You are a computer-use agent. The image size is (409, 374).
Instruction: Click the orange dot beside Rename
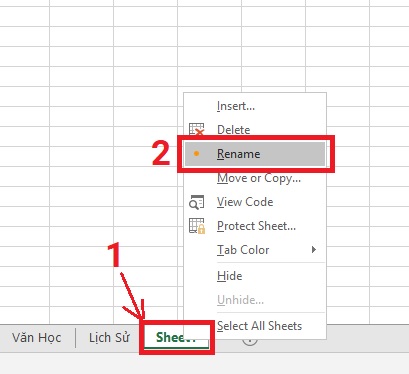coord(196,154)
